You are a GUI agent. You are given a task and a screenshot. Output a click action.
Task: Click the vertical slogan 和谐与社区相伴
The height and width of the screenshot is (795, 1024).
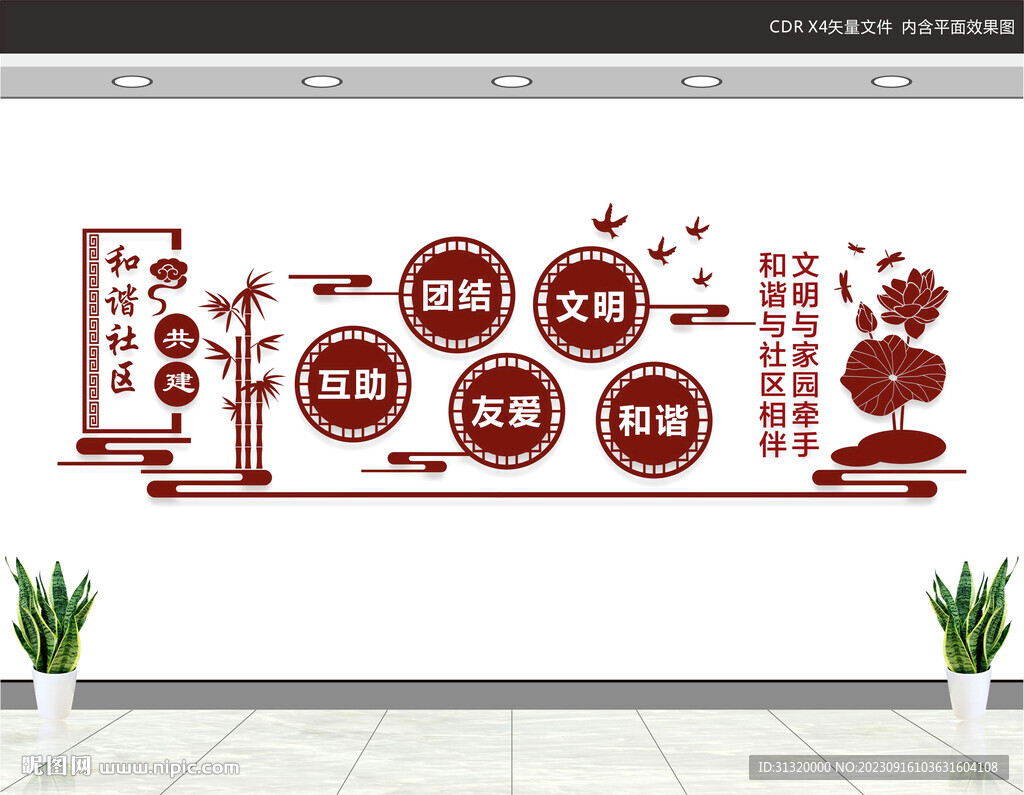pyautogui.click(x=773, y=355)
